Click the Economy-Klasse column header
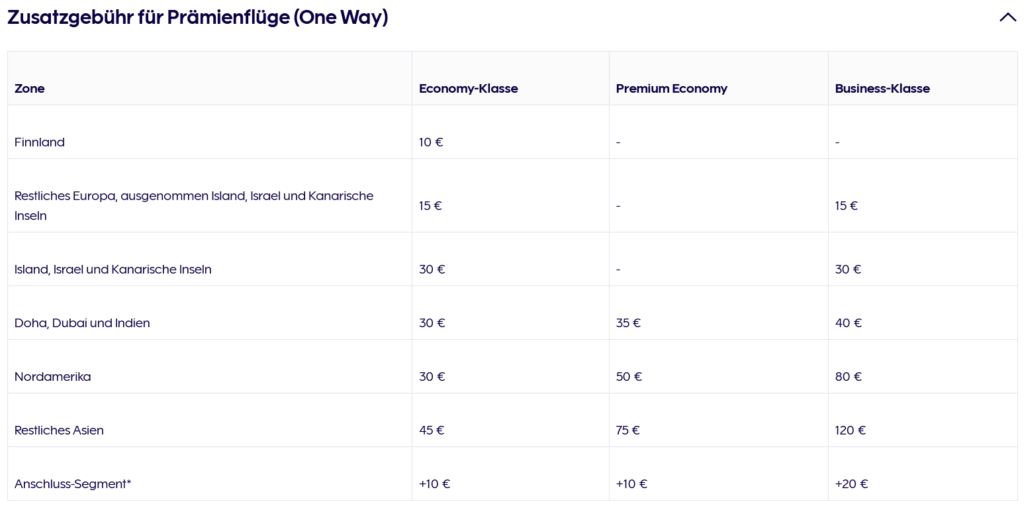 click(468, 89)
